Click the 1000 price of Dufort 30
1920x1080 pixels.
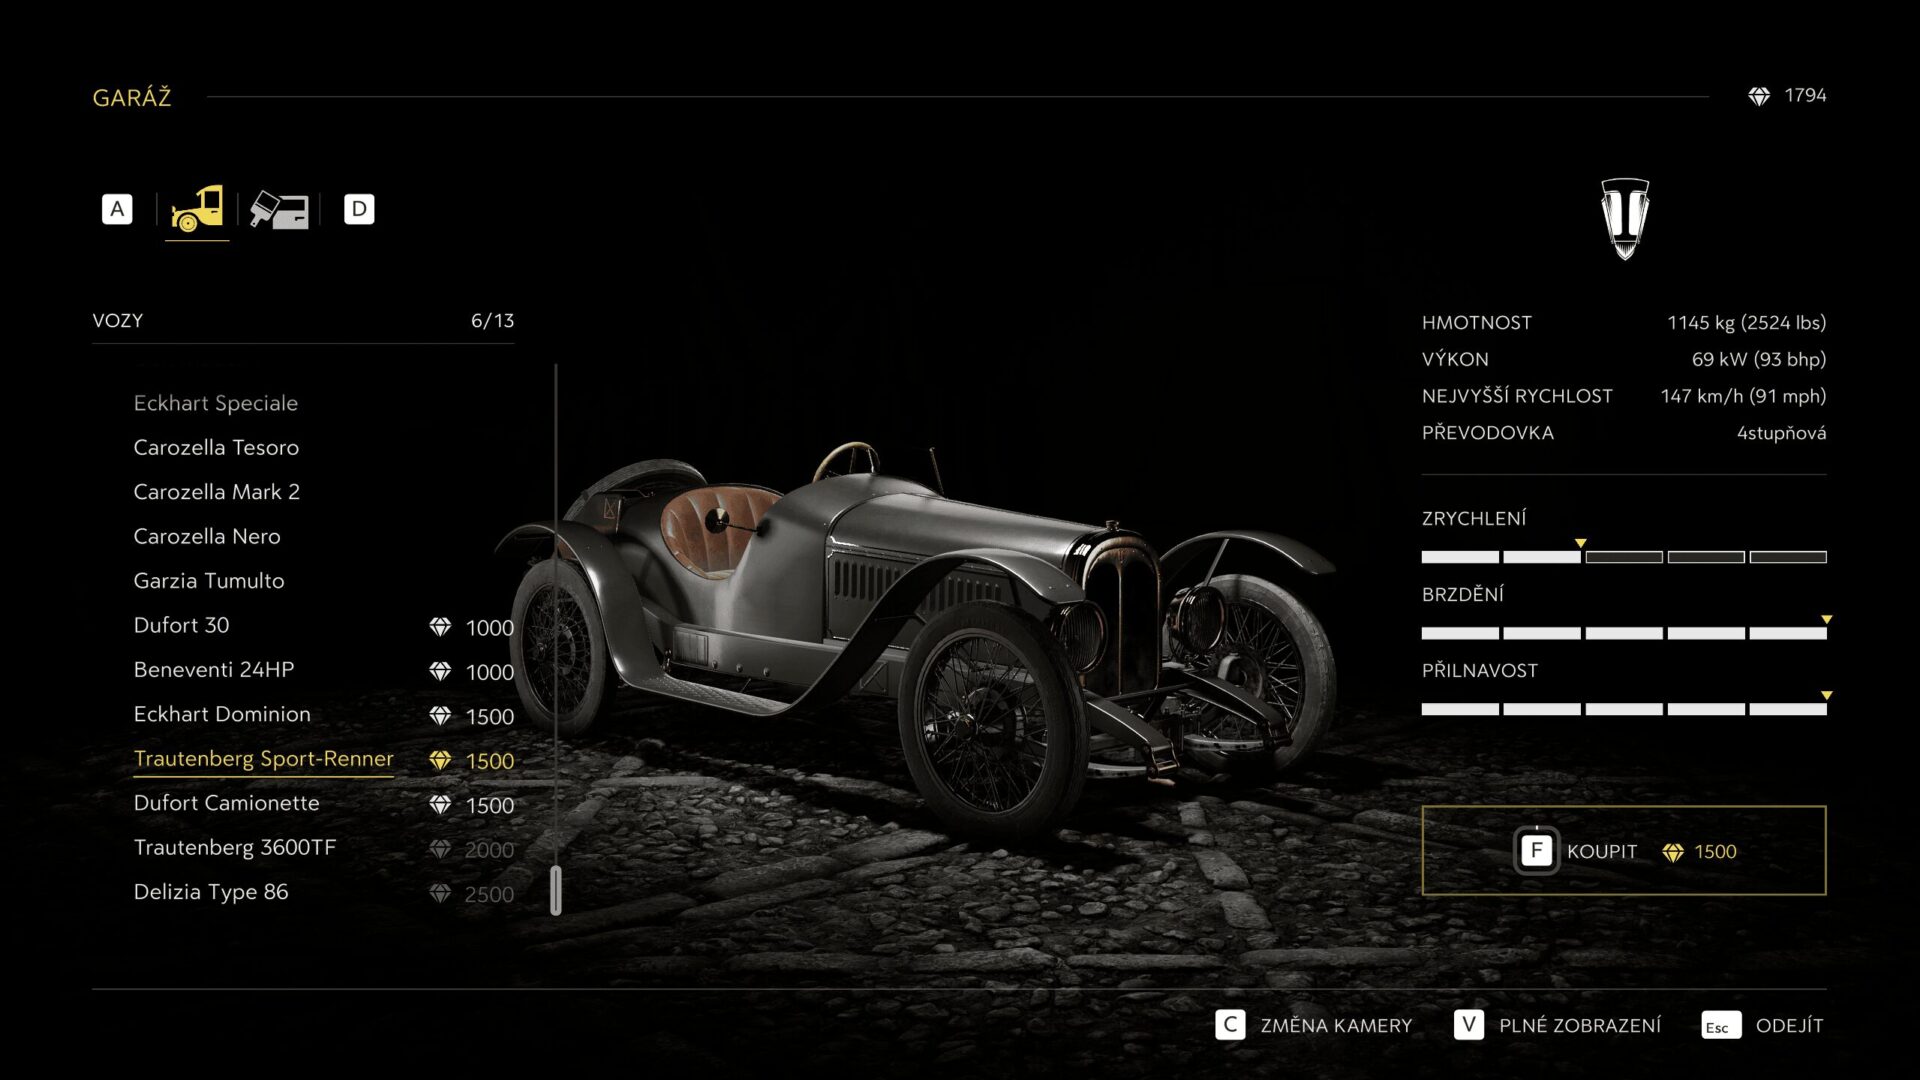(490, 628)
